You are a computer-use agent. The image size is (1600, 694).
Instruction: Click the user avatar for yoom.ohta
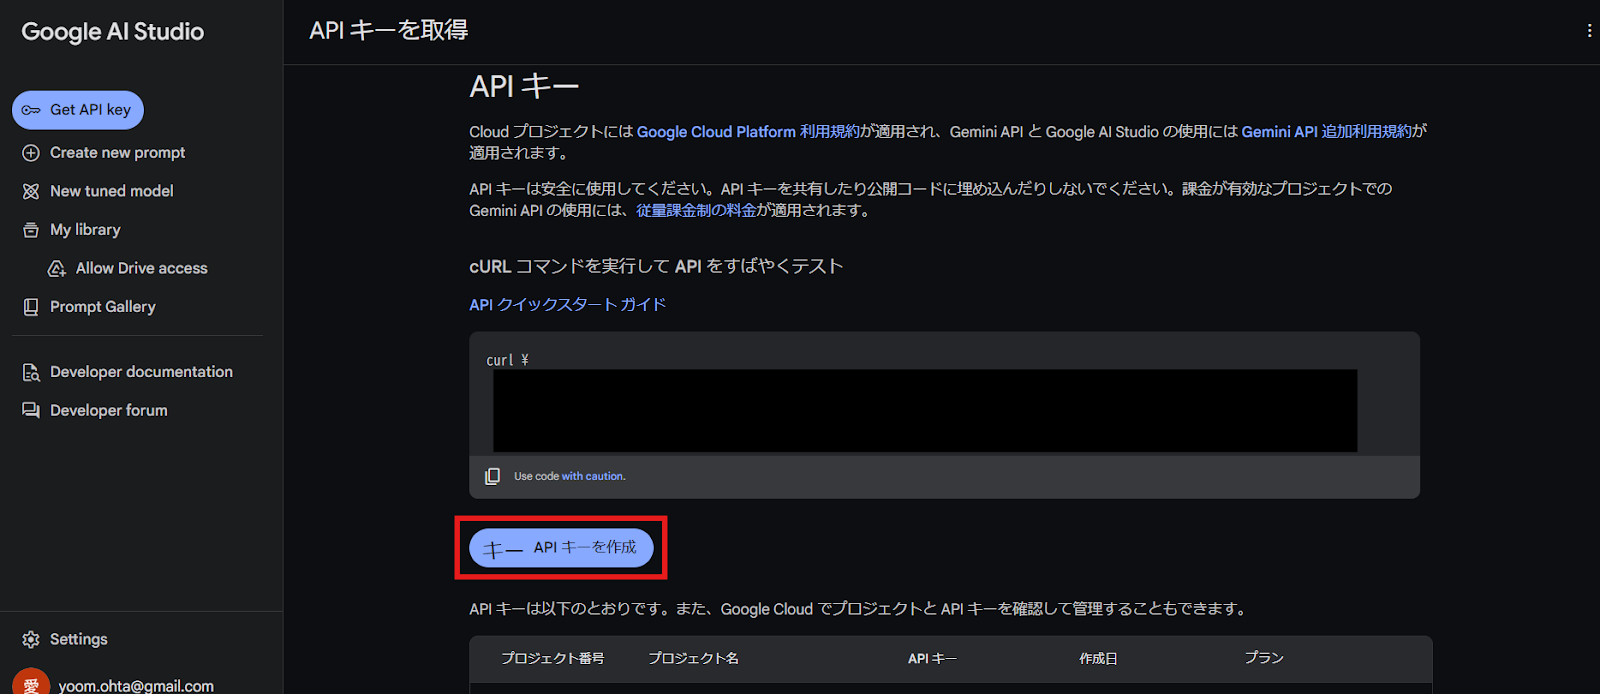pos(31,684)
